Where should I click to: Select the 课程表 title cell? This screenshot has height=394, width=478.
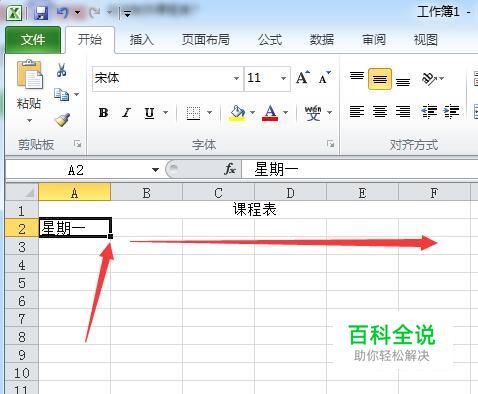pos(255,210)
